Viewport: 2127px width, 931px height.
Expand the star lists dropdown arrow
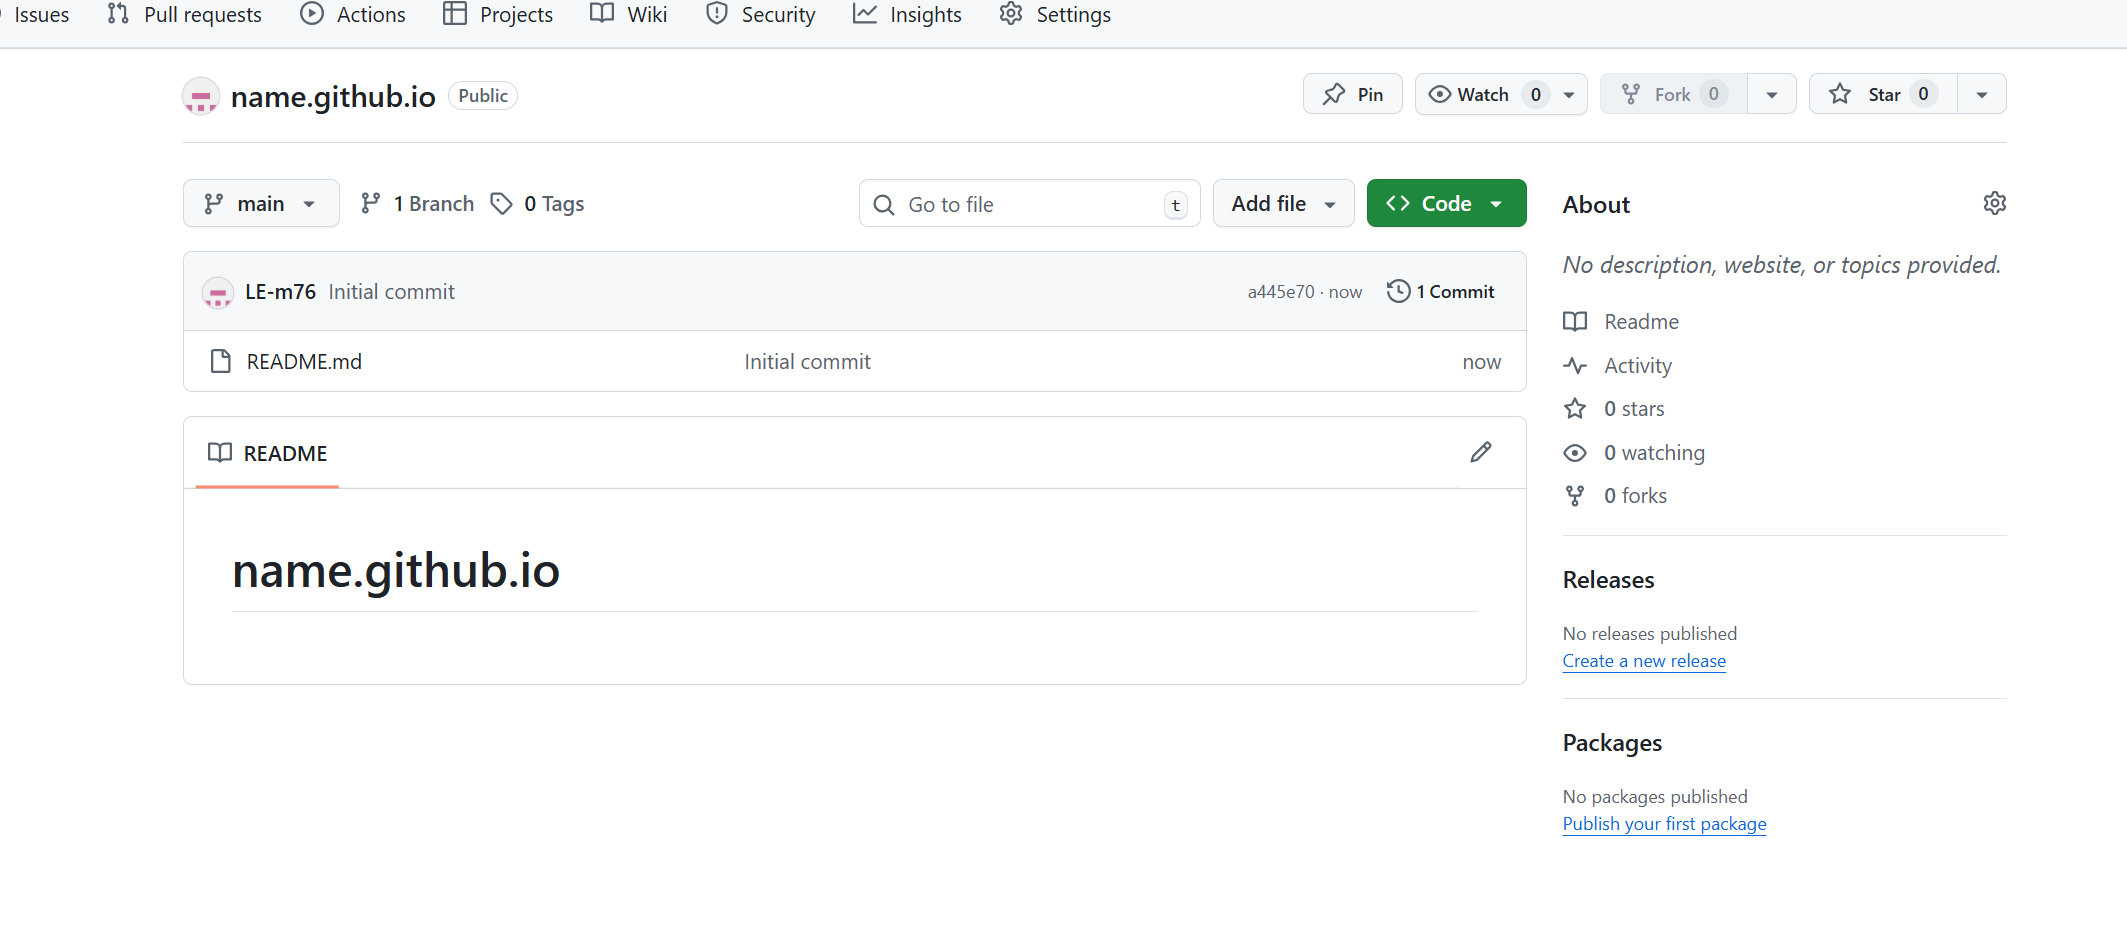point(1981,94)
